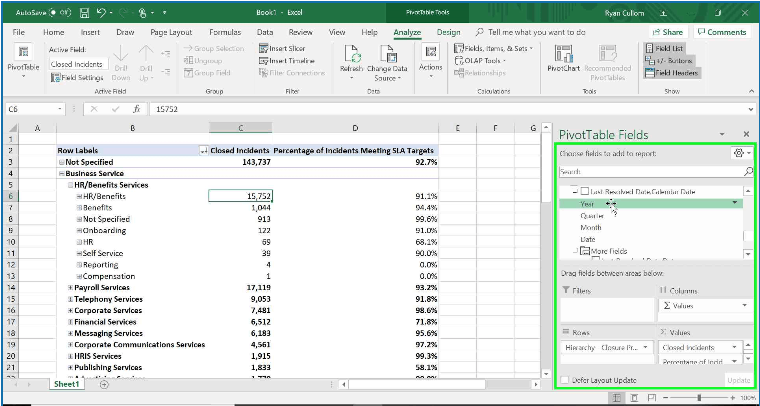Check the Defer Layout Update box
The height and width of the screenshot is (406, 760).
[565, 380]
